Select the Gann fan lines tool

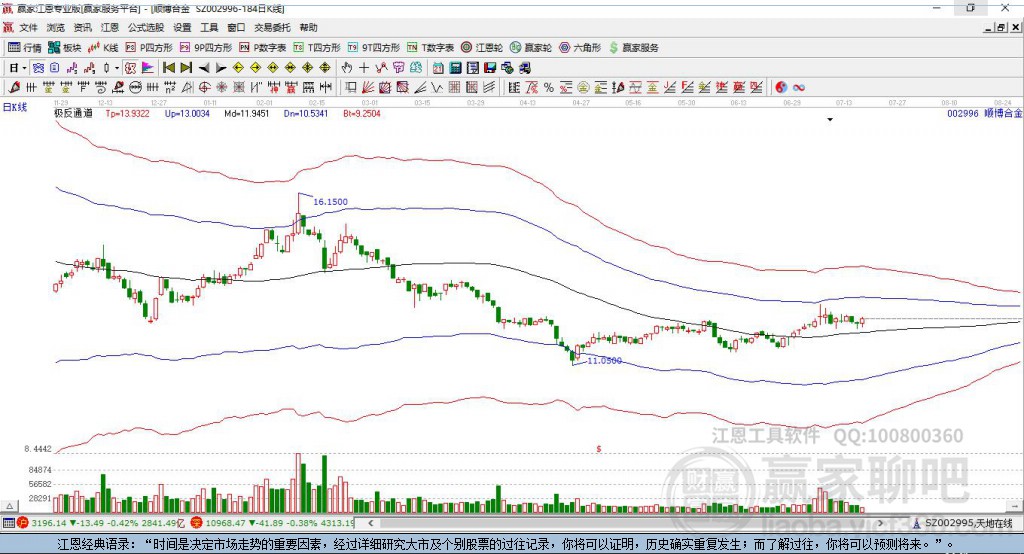[368, 88]
